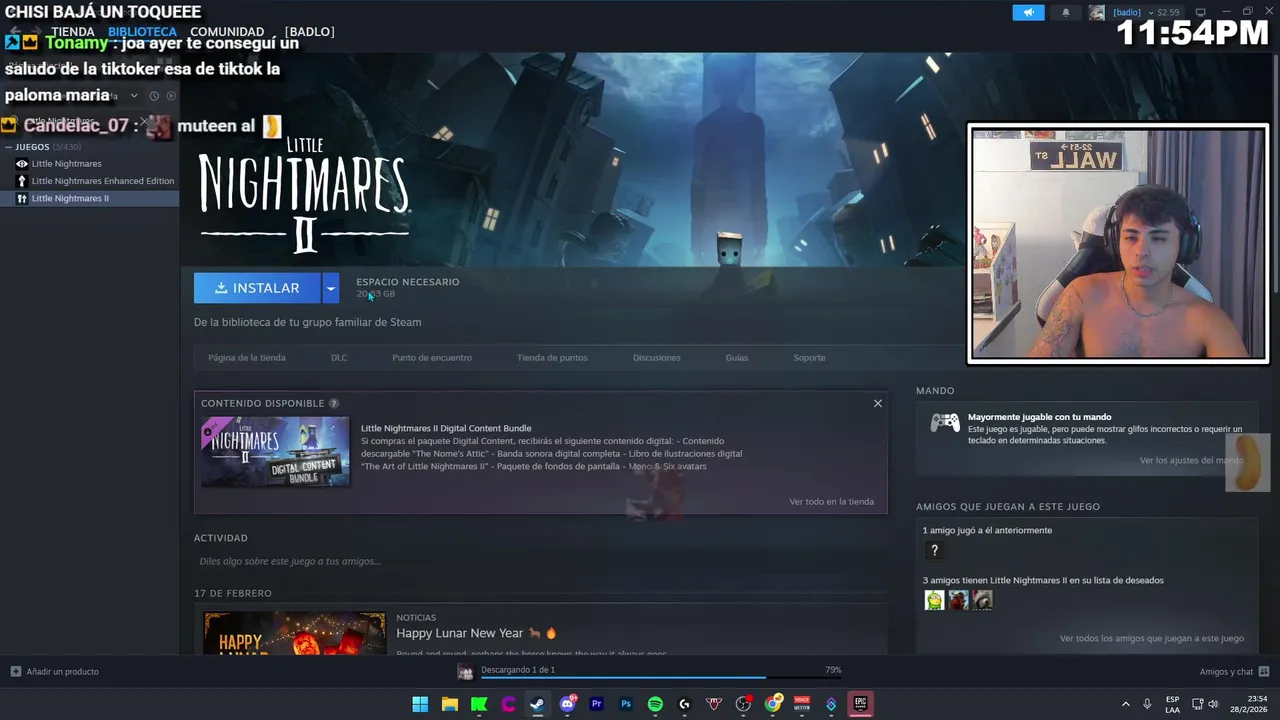The width and height of the screenshot is (1280, 720).
Task: Open Punto de encuentro tab
Action: (432, 357)
